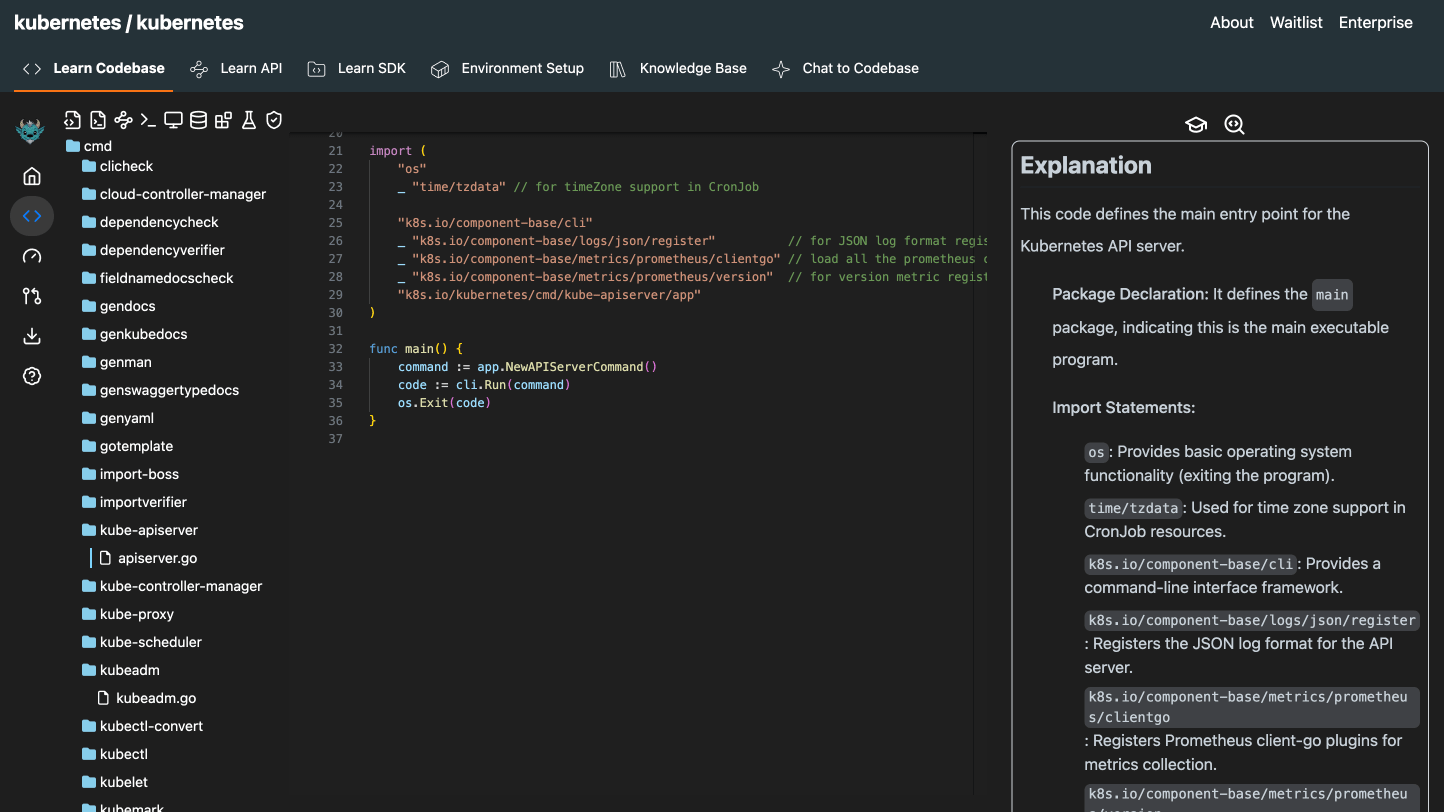Open the help question mark icon in the sidebar
Screen dimensions: 1444x812
click(x=32, y=376)
